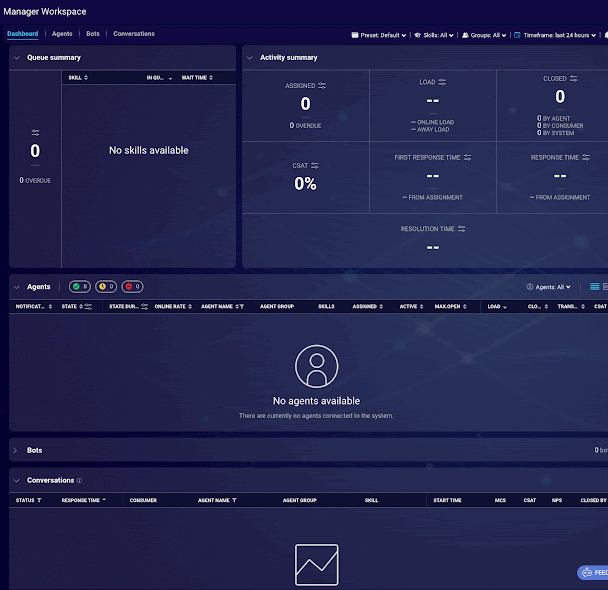Open settings icon next to LOAD metric
Screen dimensions: 608x590
(442, 82)
